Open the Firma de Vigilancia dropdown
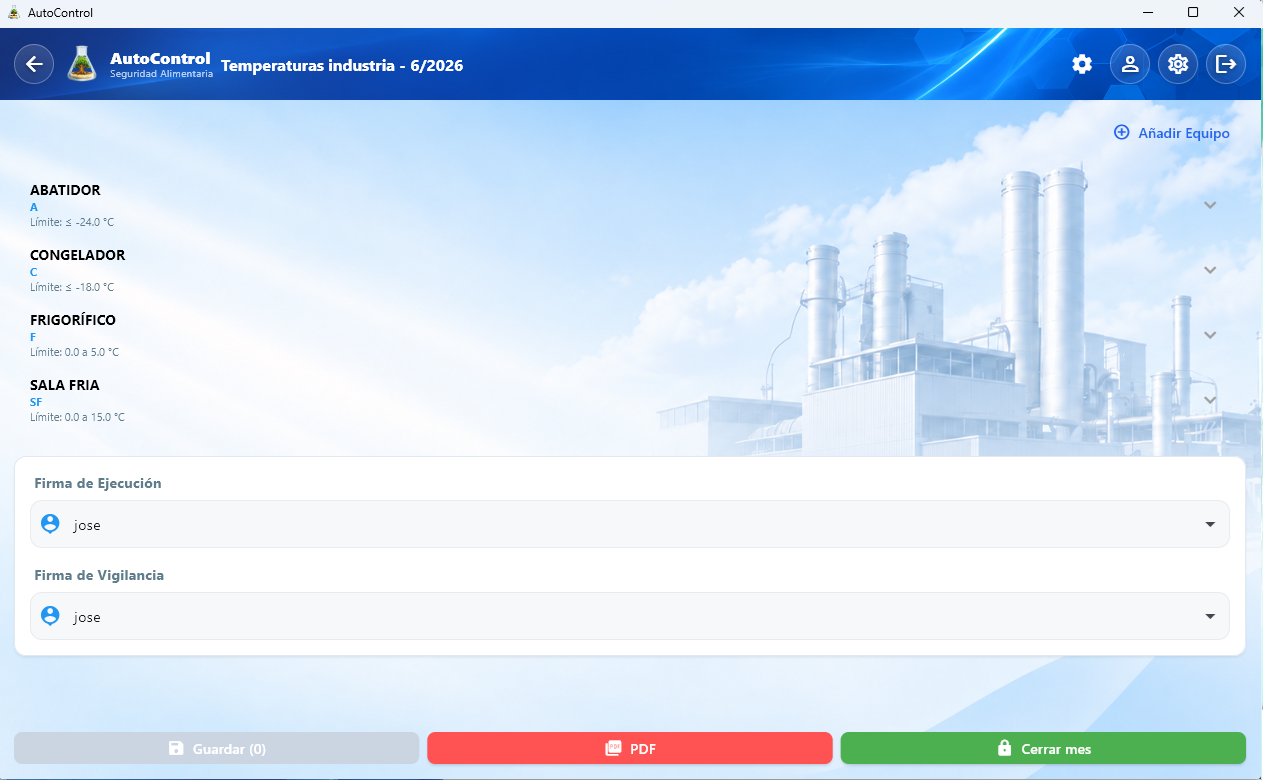 pos(630,616)
